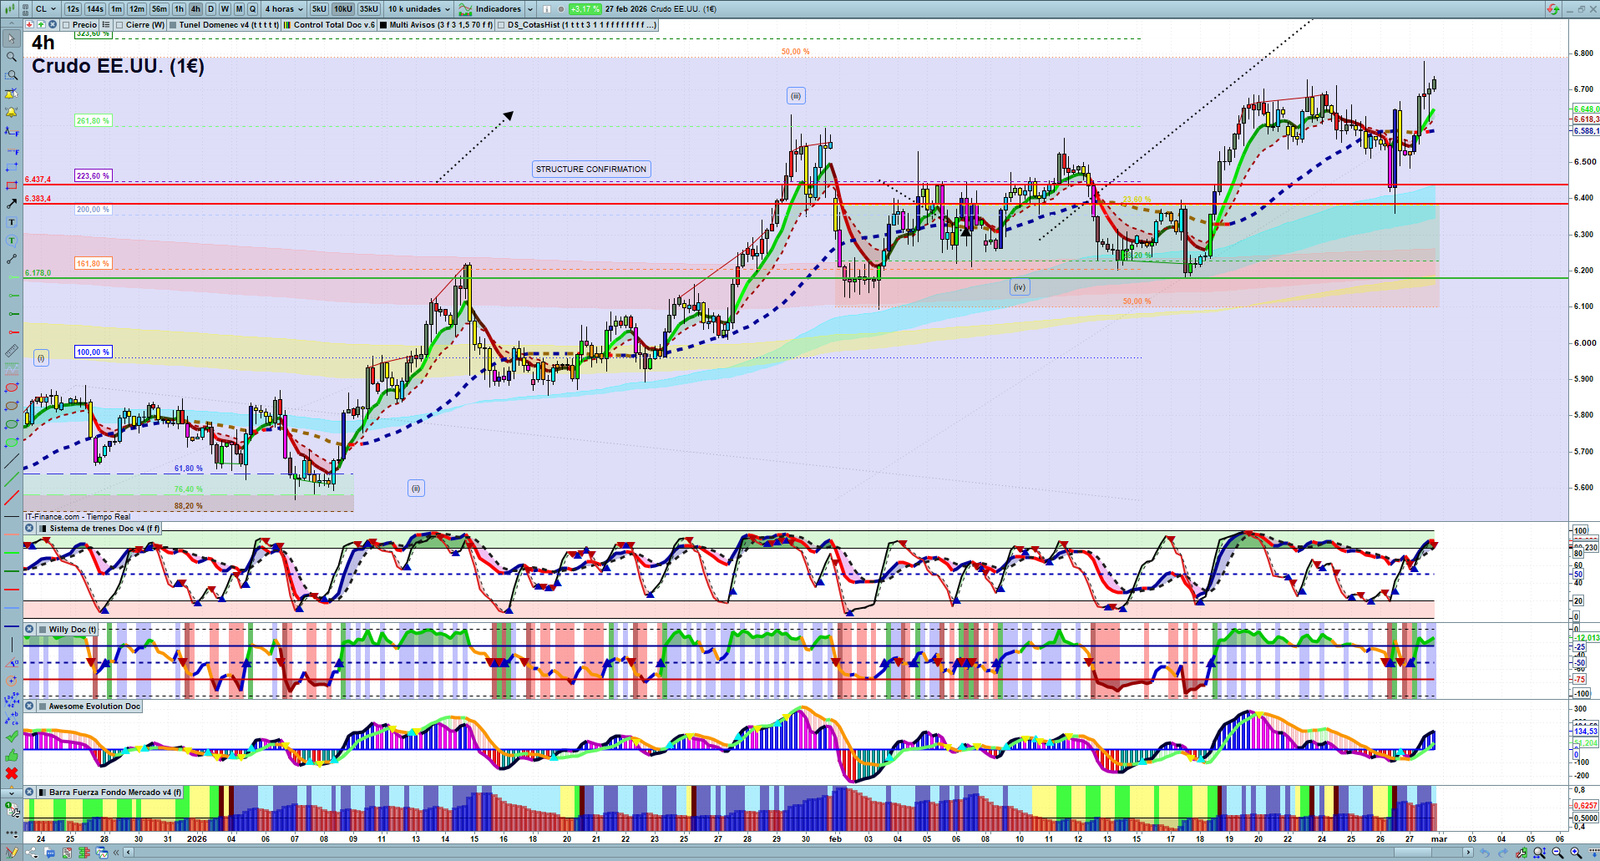
Task: Open the 10 k unidades dropdown
Action: click(x=419, y=9)
